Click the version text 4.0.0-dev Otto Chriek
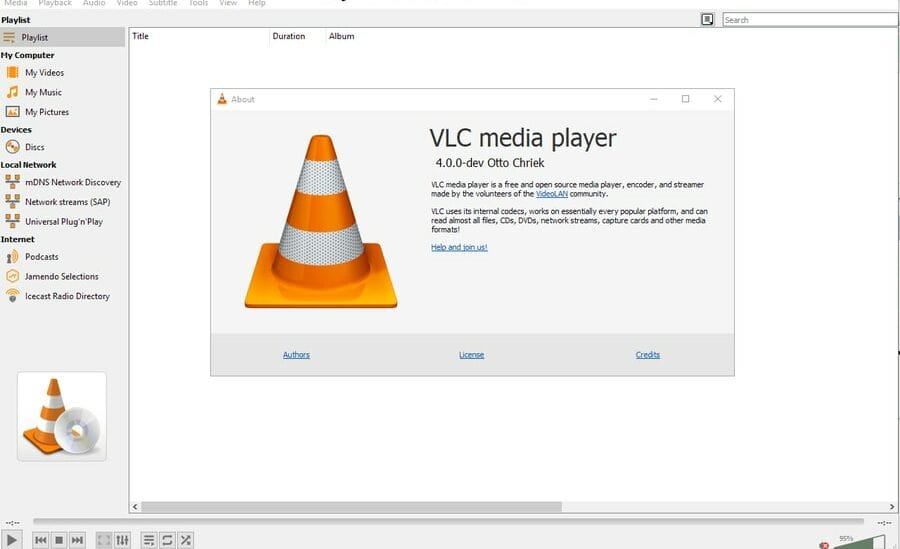Screen dimensions: 900x549 pos(490,163)
